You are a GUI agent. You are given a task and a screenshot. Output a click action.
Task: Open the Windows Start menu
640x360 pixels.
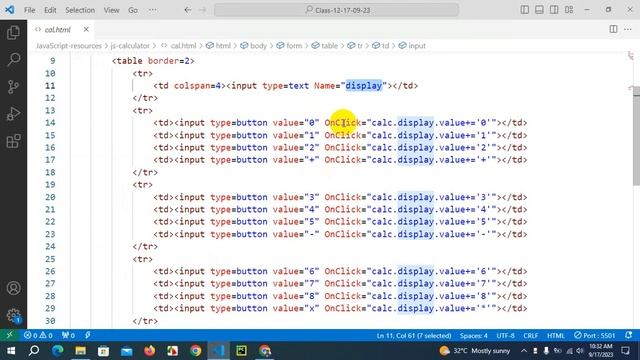[11, 351]
